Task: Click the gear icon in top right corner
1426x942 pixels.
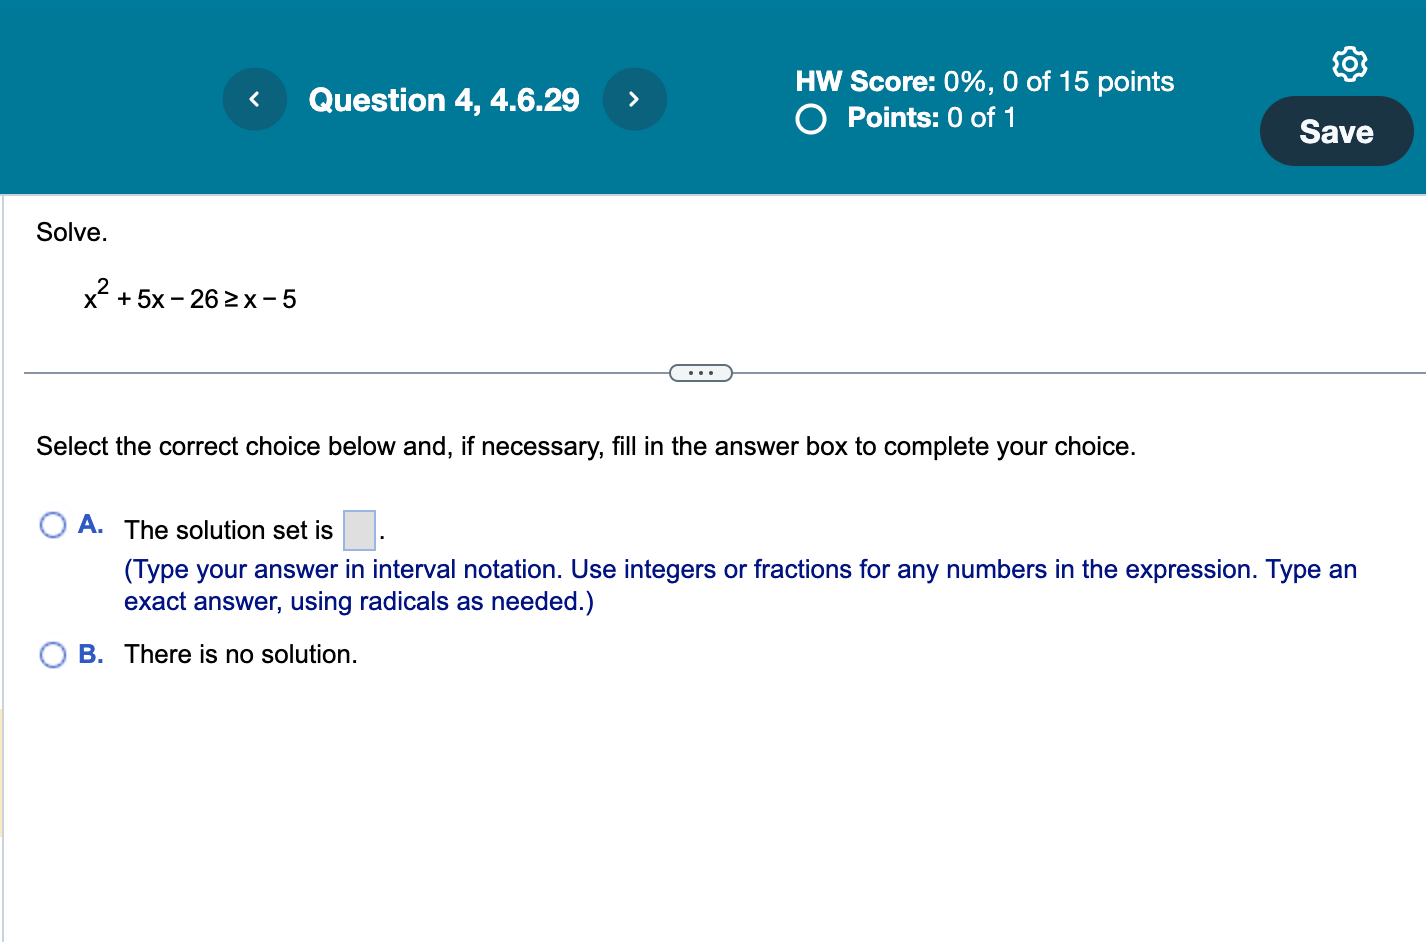Action: click(x=1350, y=63)
